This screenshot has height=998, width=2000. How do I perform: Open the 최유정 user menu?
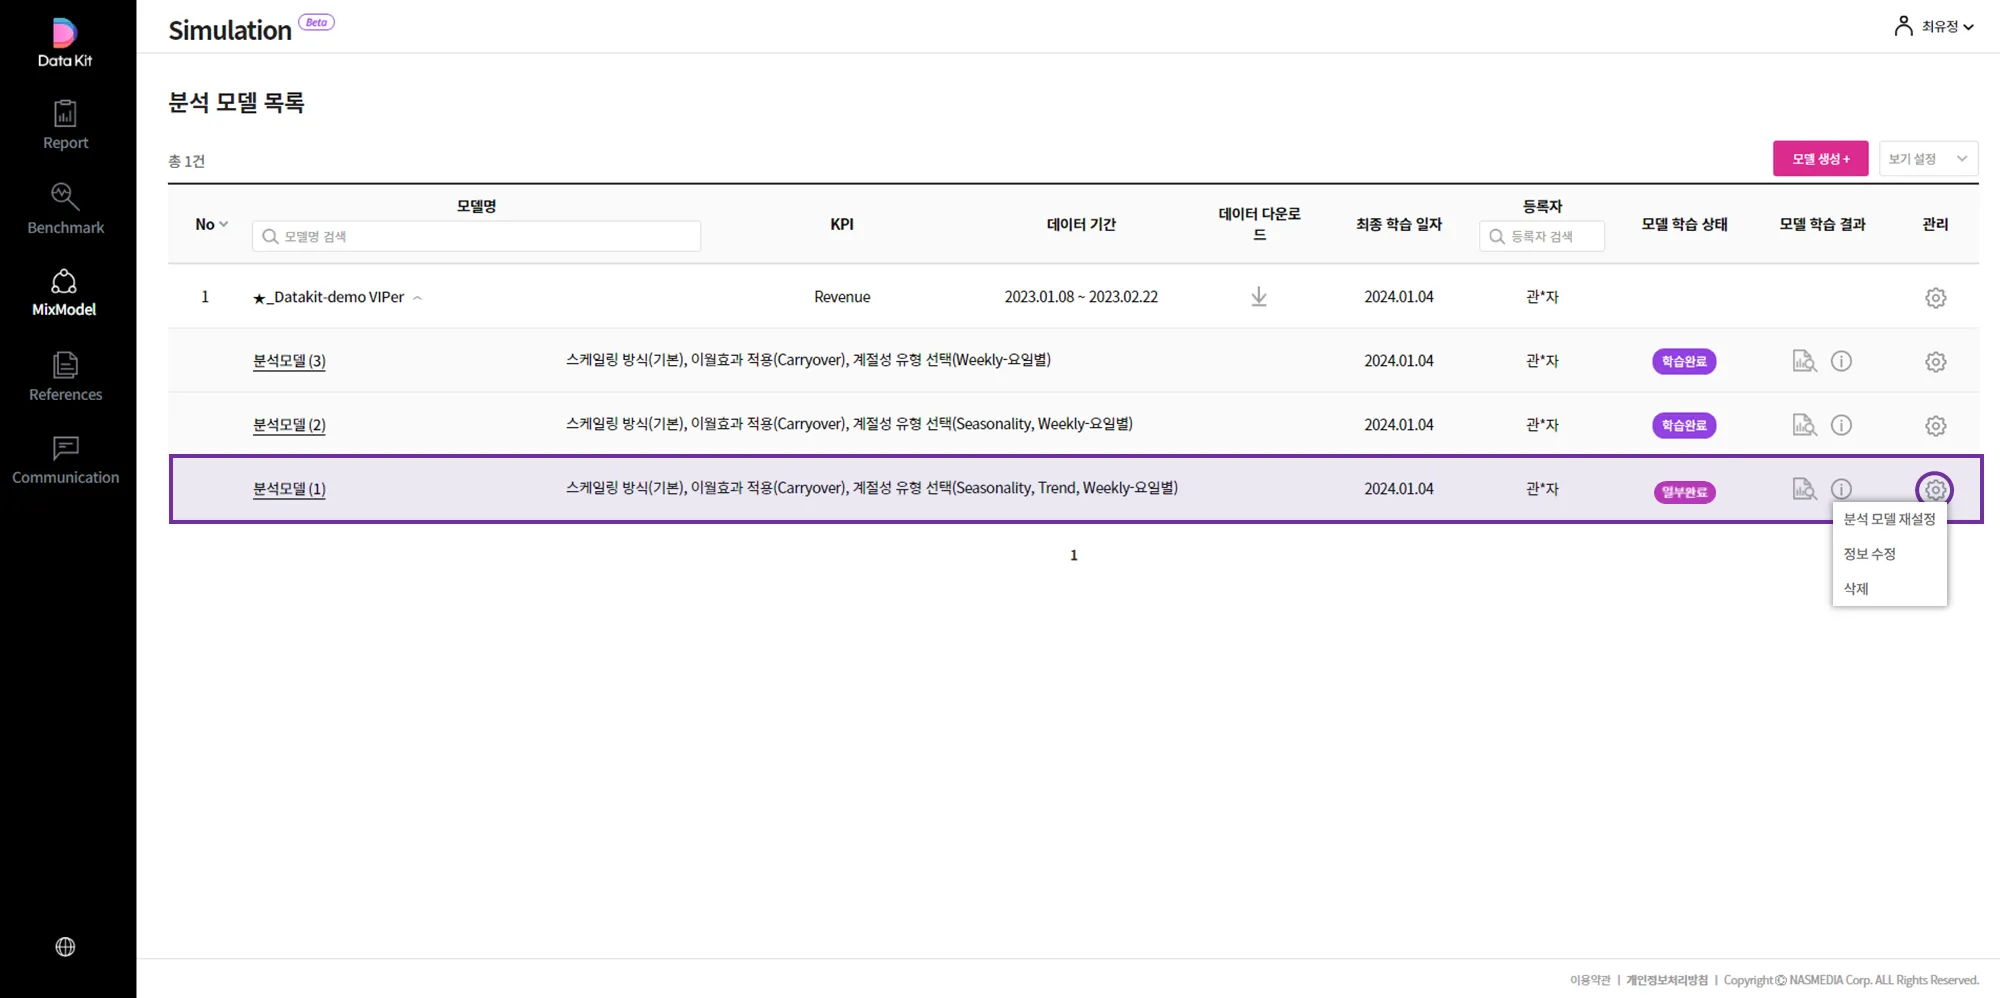(x=1934, y=27)
